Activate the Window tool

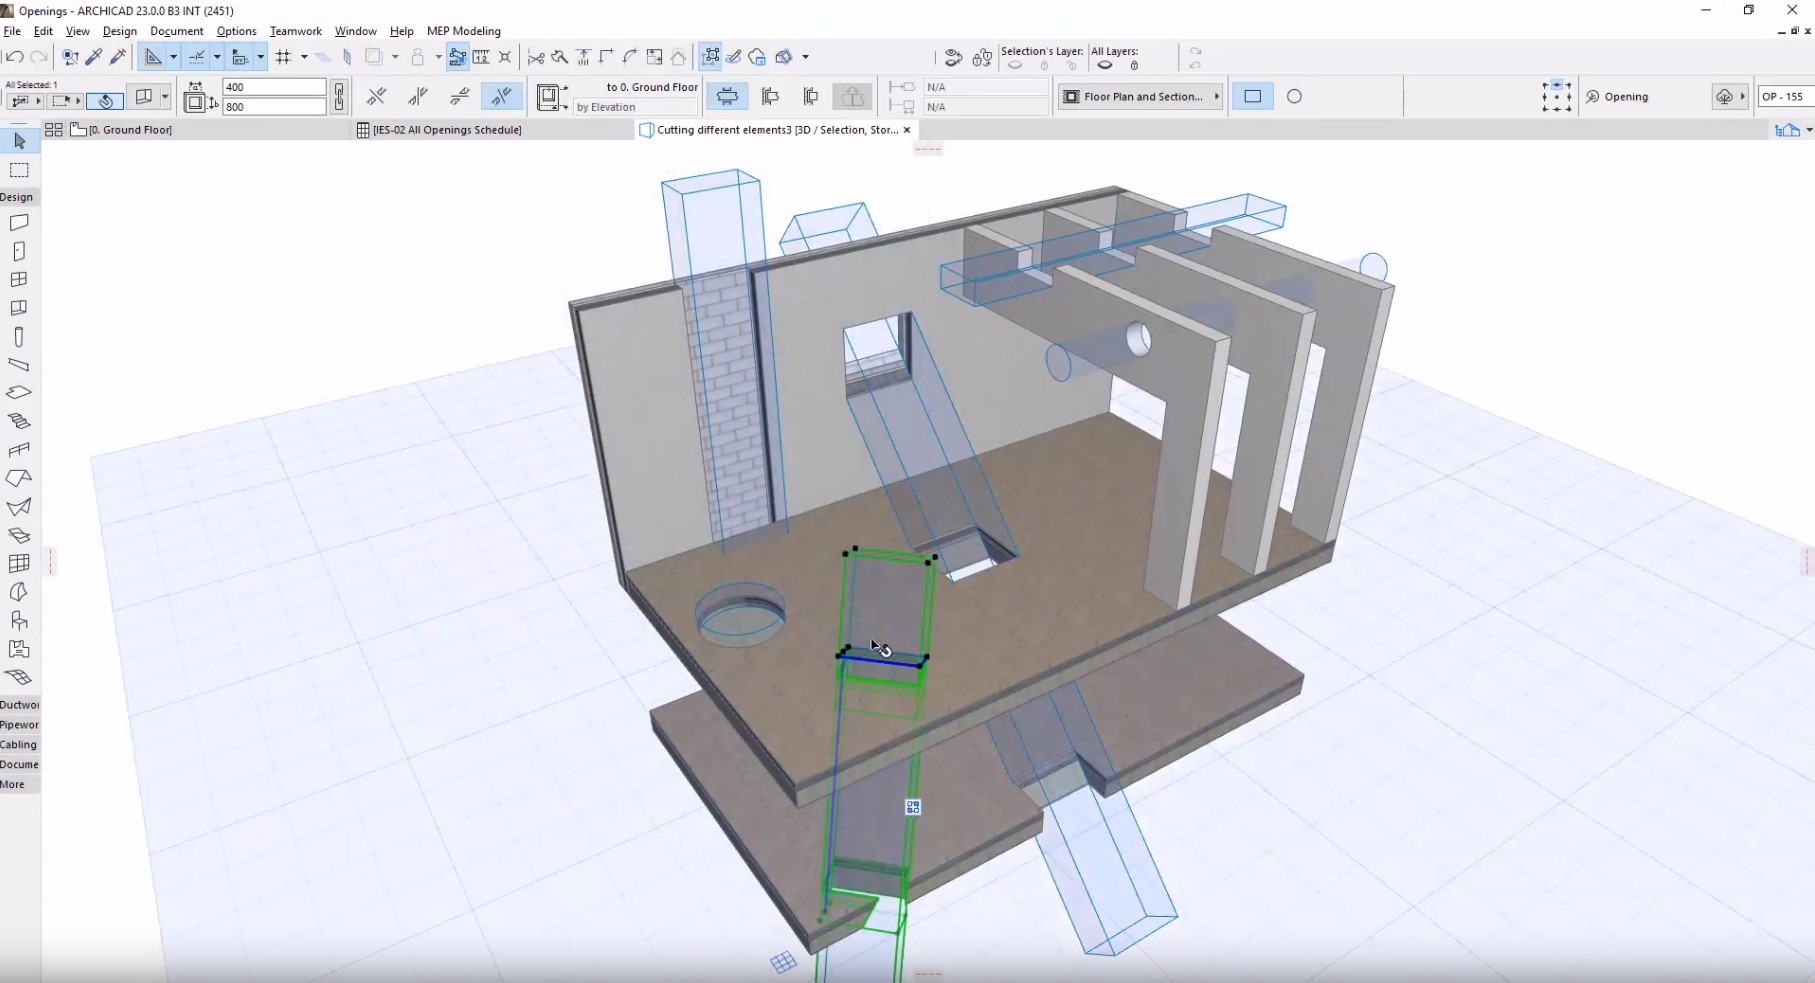click(x=19, y=280)
